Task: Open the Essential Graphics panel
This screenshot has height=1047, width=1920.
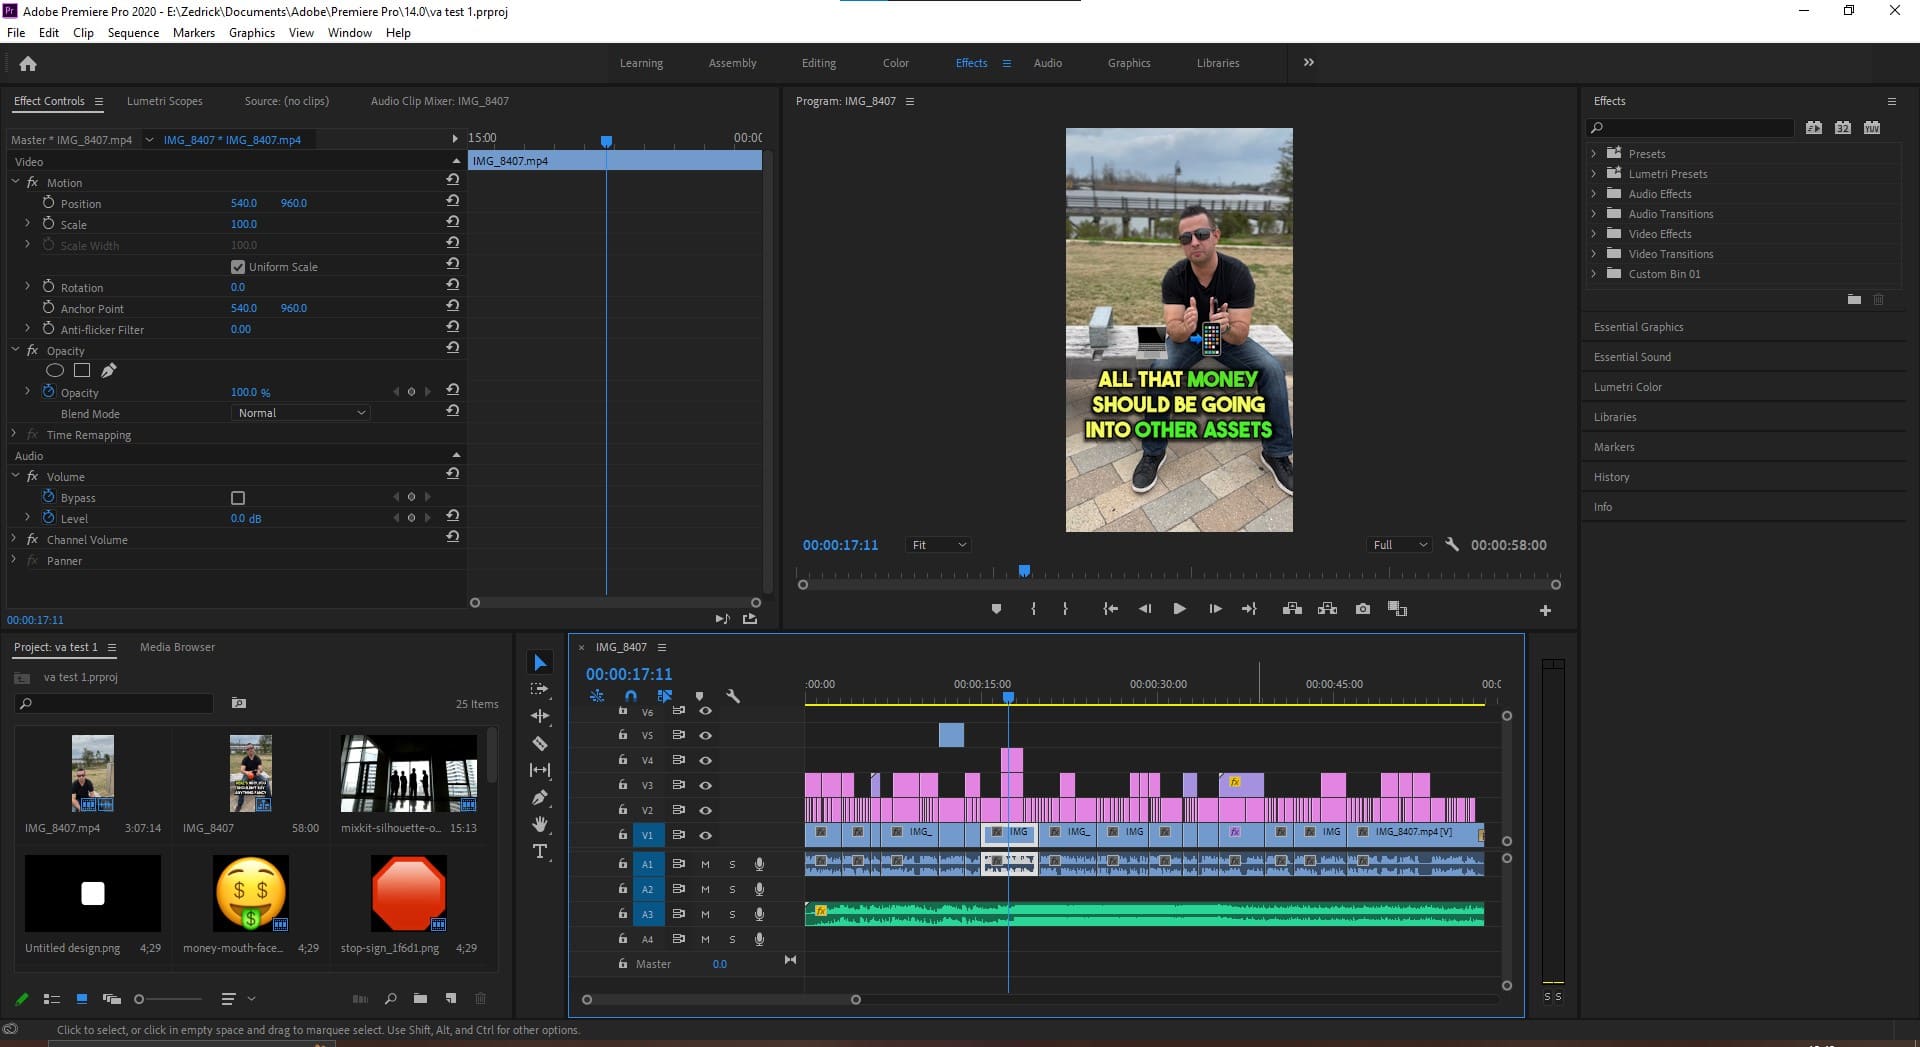Action: click(1638, 327)
